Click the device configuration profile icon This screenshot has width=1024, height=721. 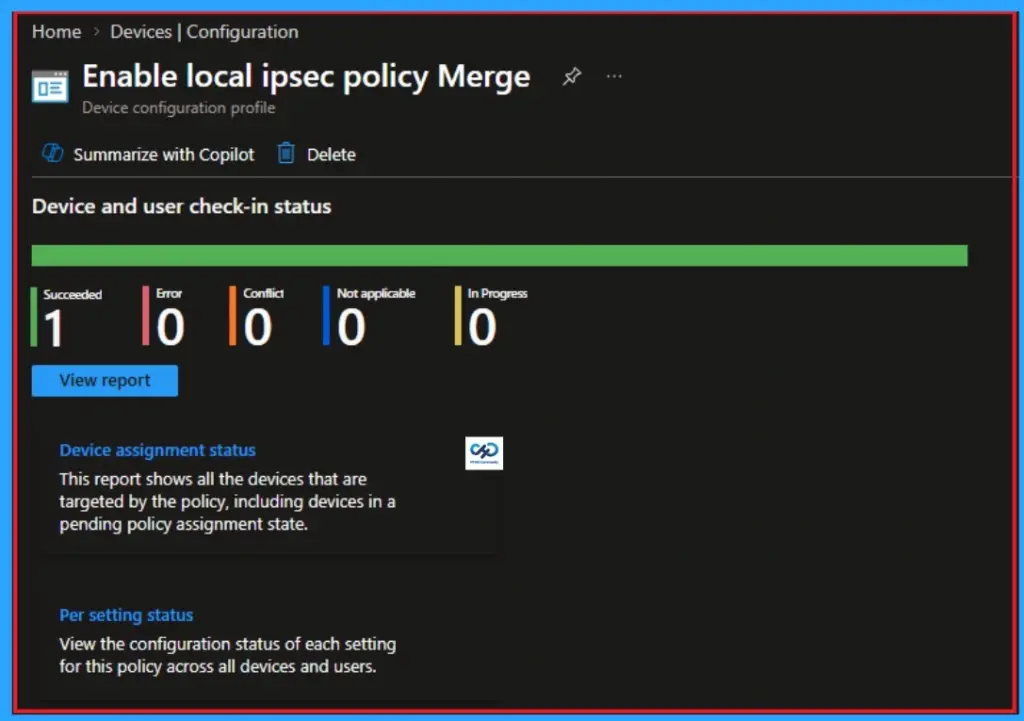(50, 87)
